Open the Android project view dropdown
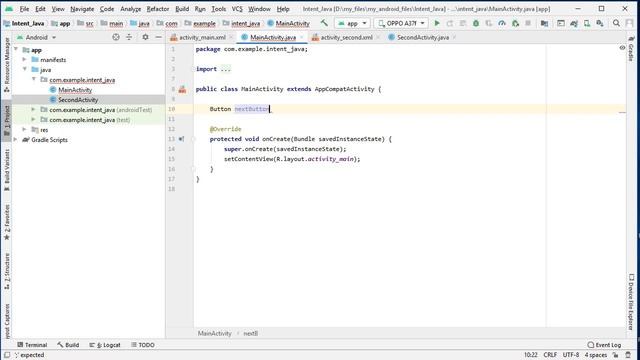This screenshot has height=360, width=640. pos(36,37)
